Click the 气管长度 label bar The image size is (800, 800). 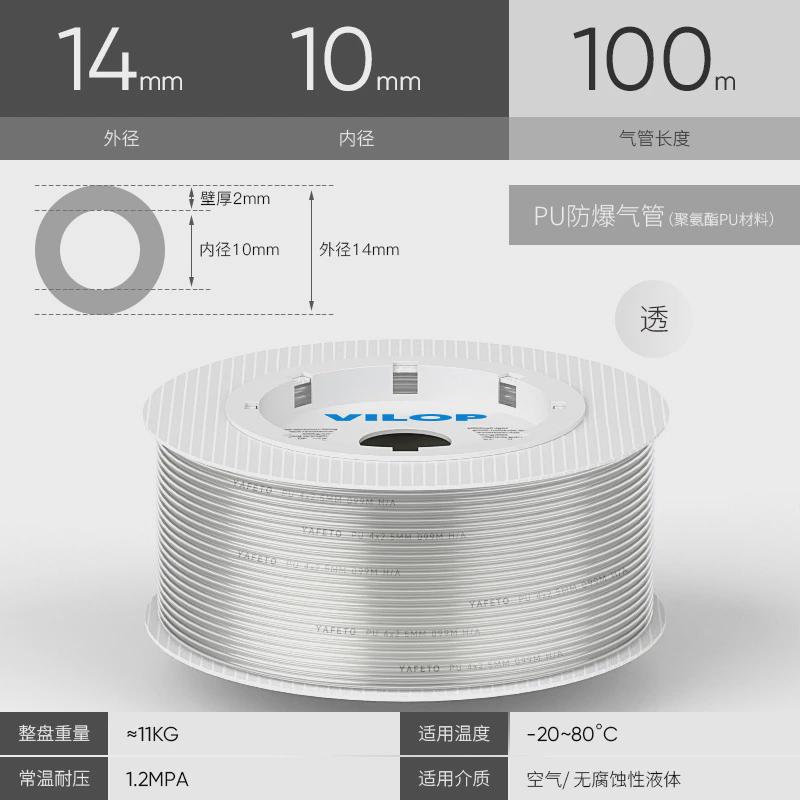[654, 138]
